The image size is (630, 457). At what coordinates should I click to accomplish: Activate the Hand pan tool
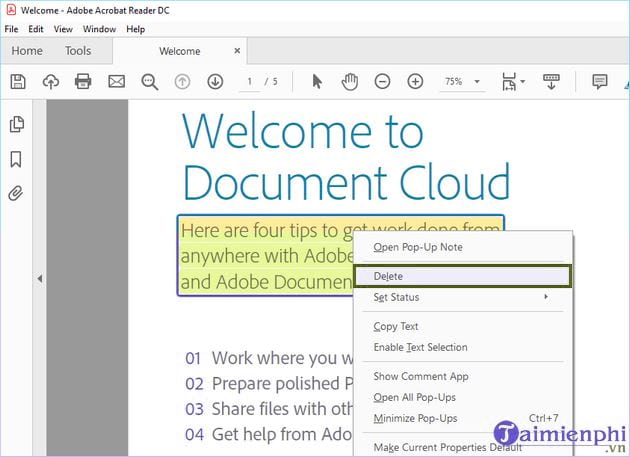[x=350, y=82]
